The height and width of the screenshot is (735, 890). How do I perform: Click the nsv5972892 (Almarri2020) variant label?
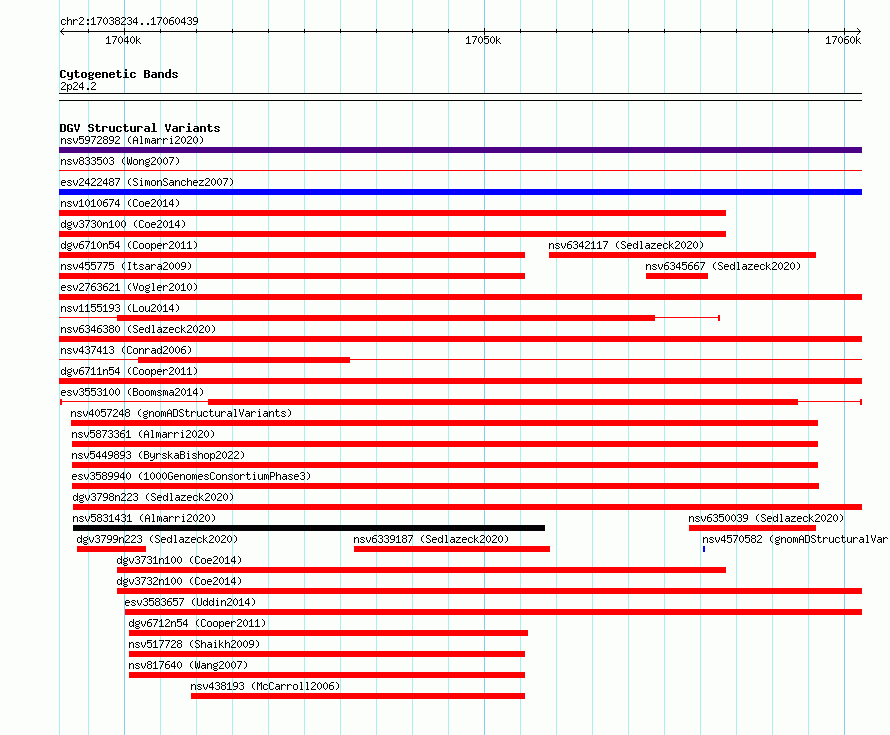coord(132,140)
